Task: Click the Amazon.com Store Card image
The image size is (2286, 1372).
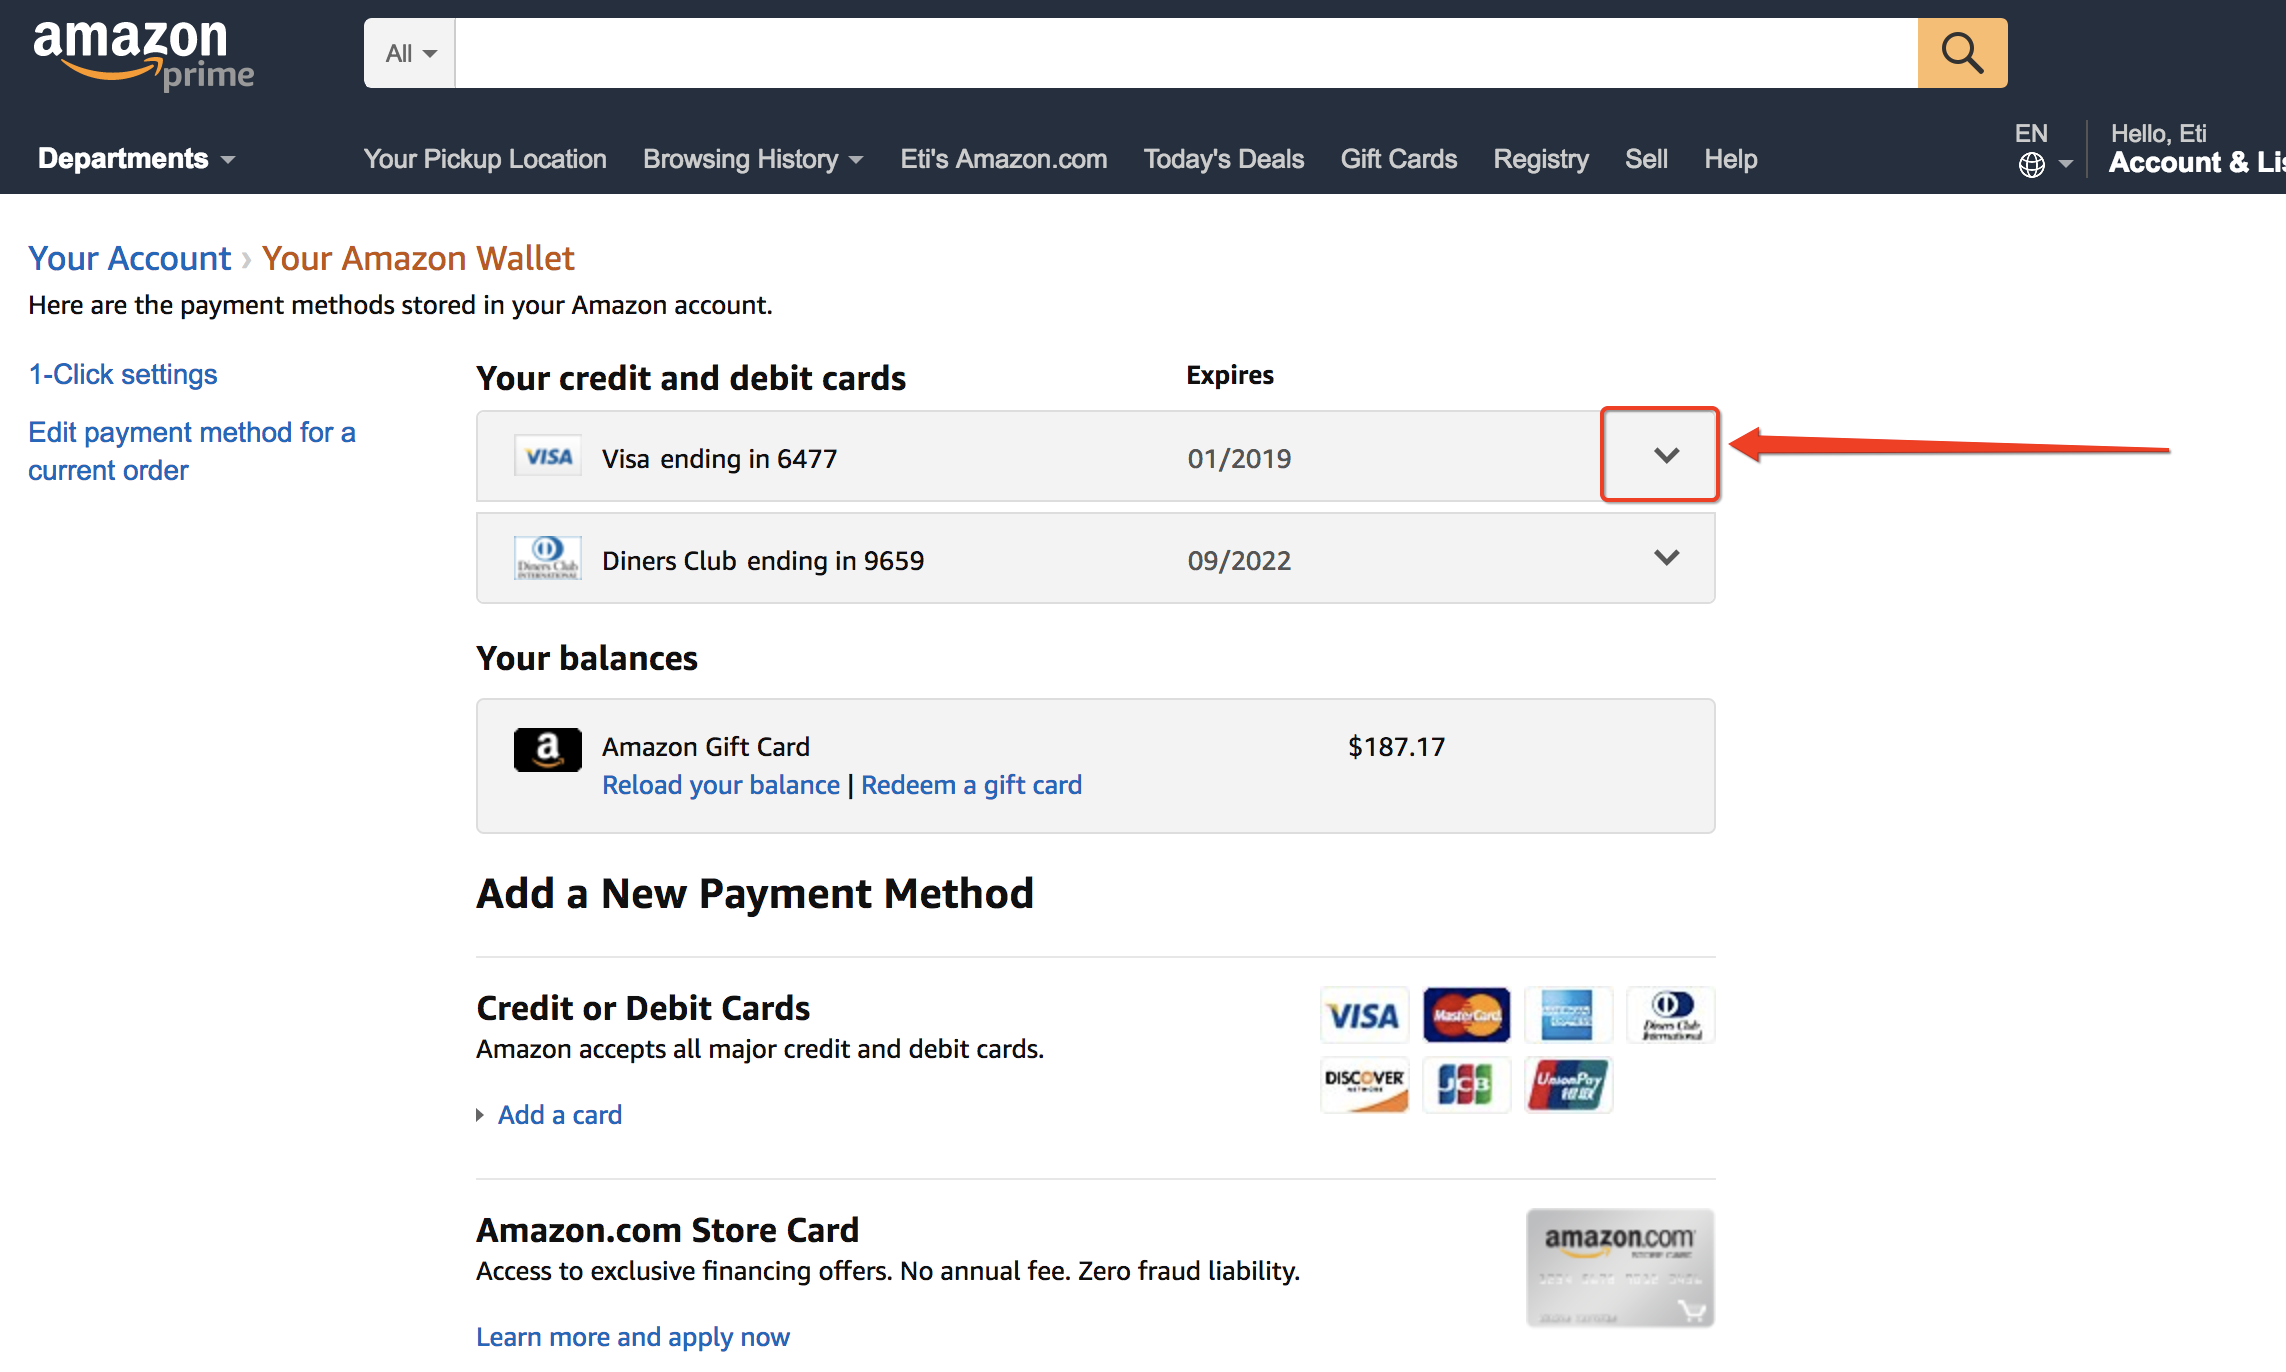Action: click(x=1620, y=1268)
